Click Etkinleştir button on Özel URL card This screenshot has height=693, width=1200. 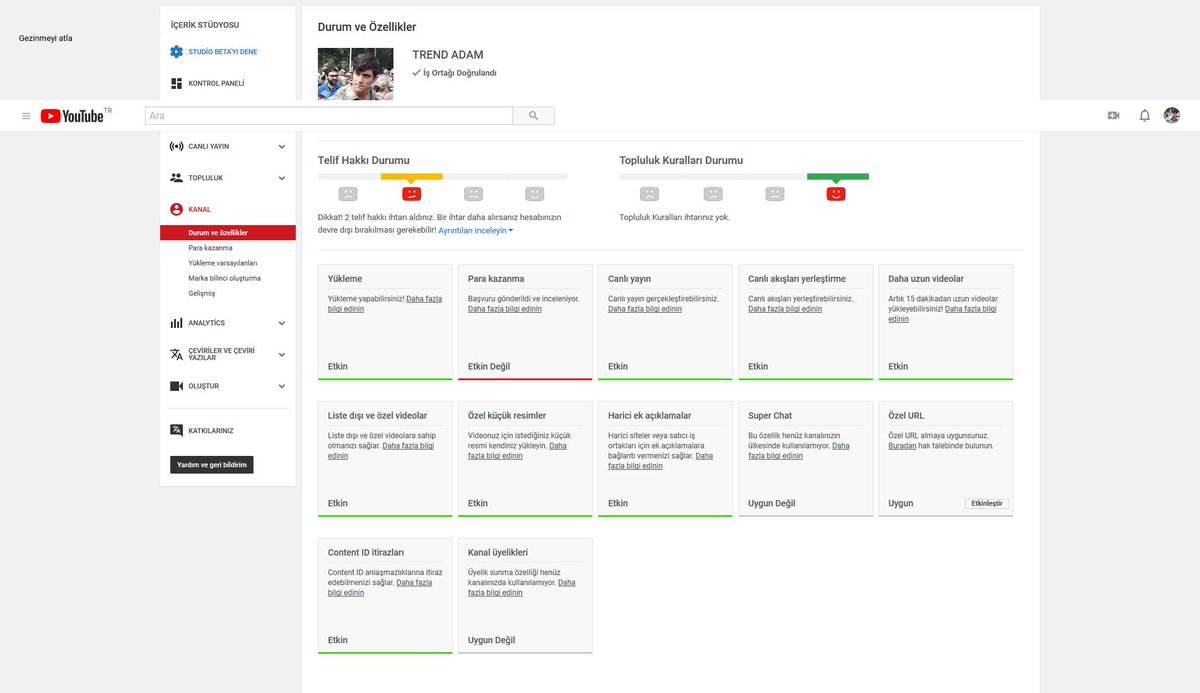[x=987, y=504]
